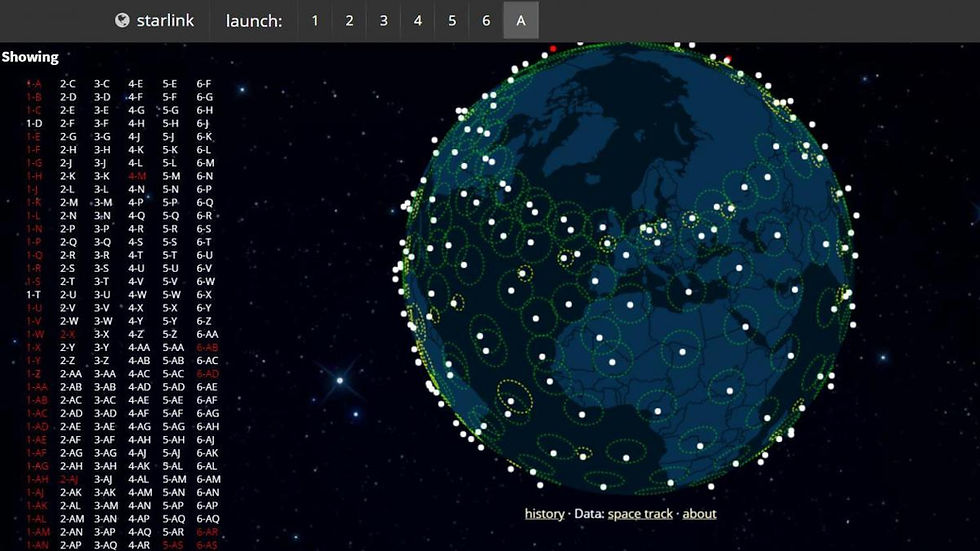
Task: Click satellite 2-AE entry
Action: 71,427
